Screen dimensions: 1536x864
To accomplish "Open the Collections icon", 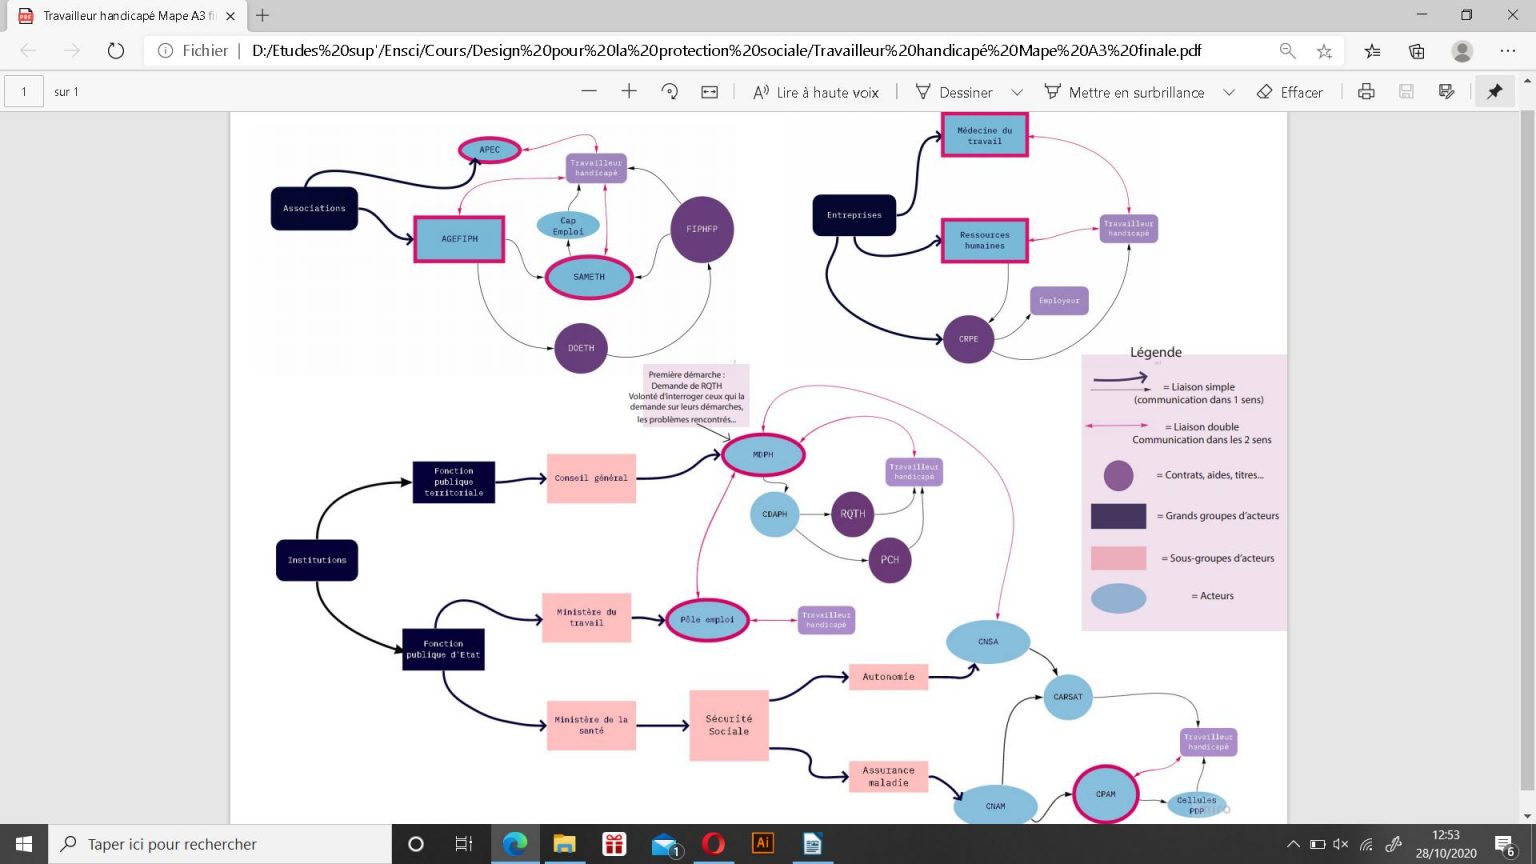I will tap(1417, 51).
